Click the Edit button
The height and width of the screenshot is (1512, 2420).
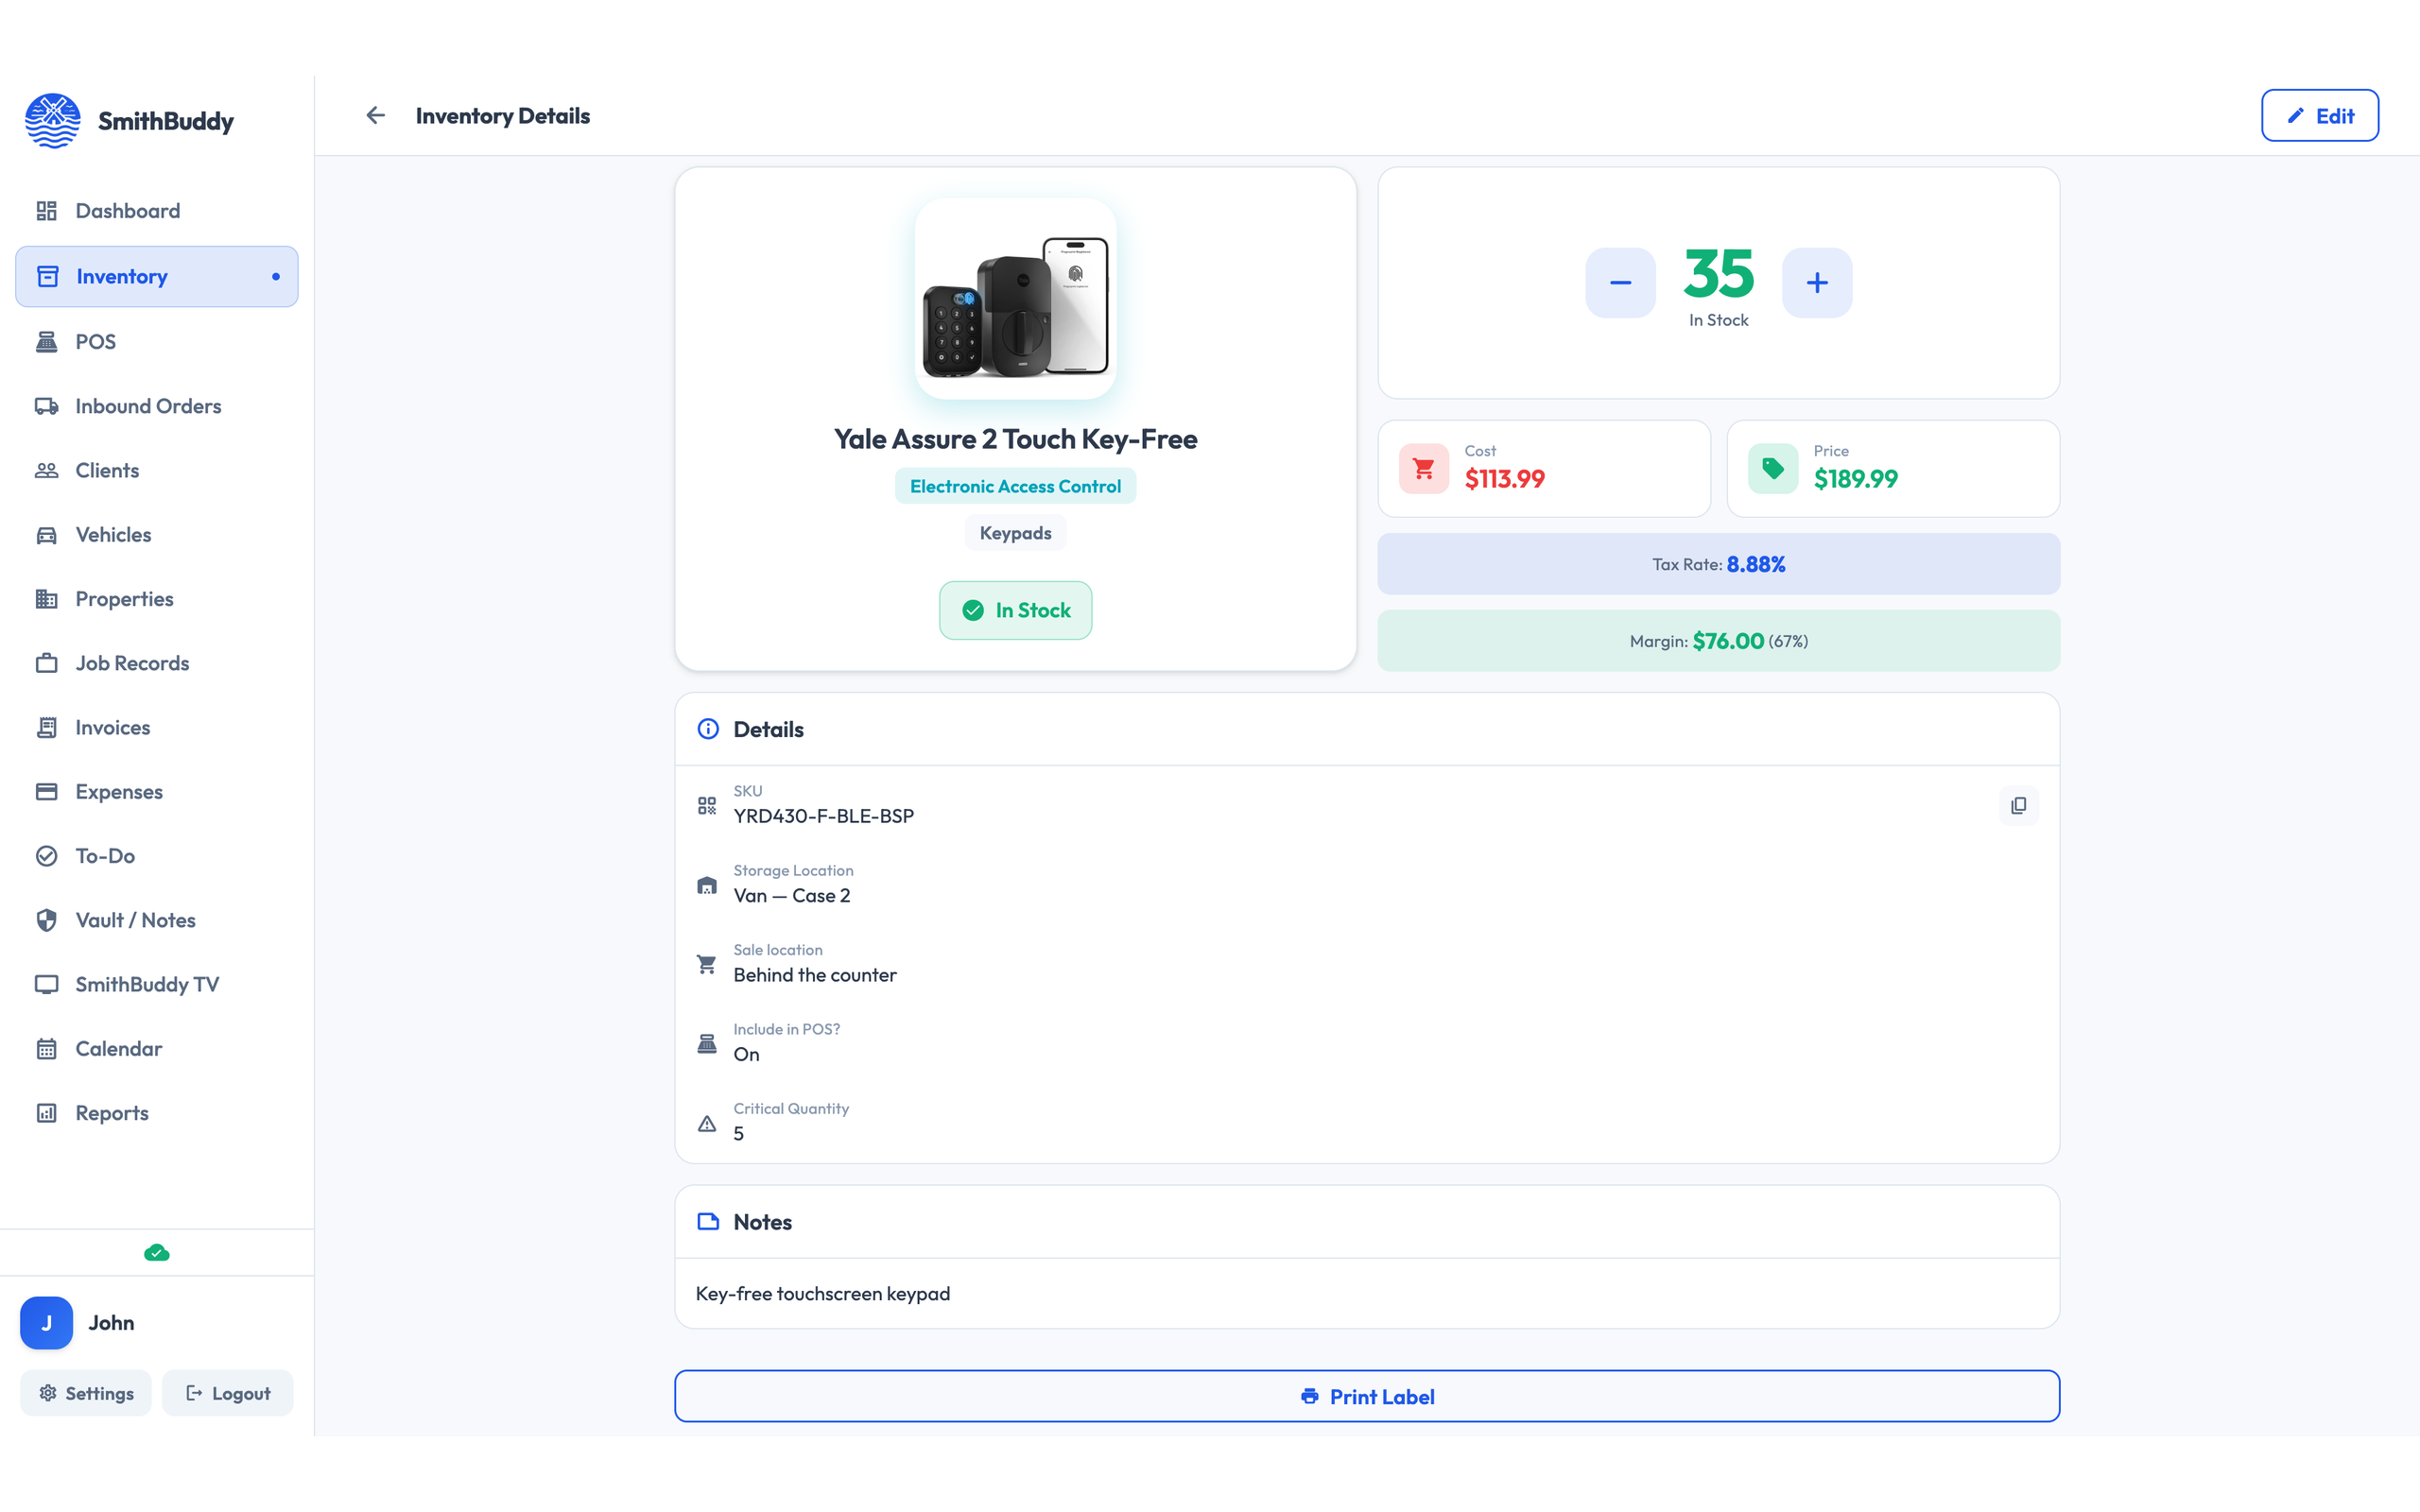click(x=2319, y=116)
